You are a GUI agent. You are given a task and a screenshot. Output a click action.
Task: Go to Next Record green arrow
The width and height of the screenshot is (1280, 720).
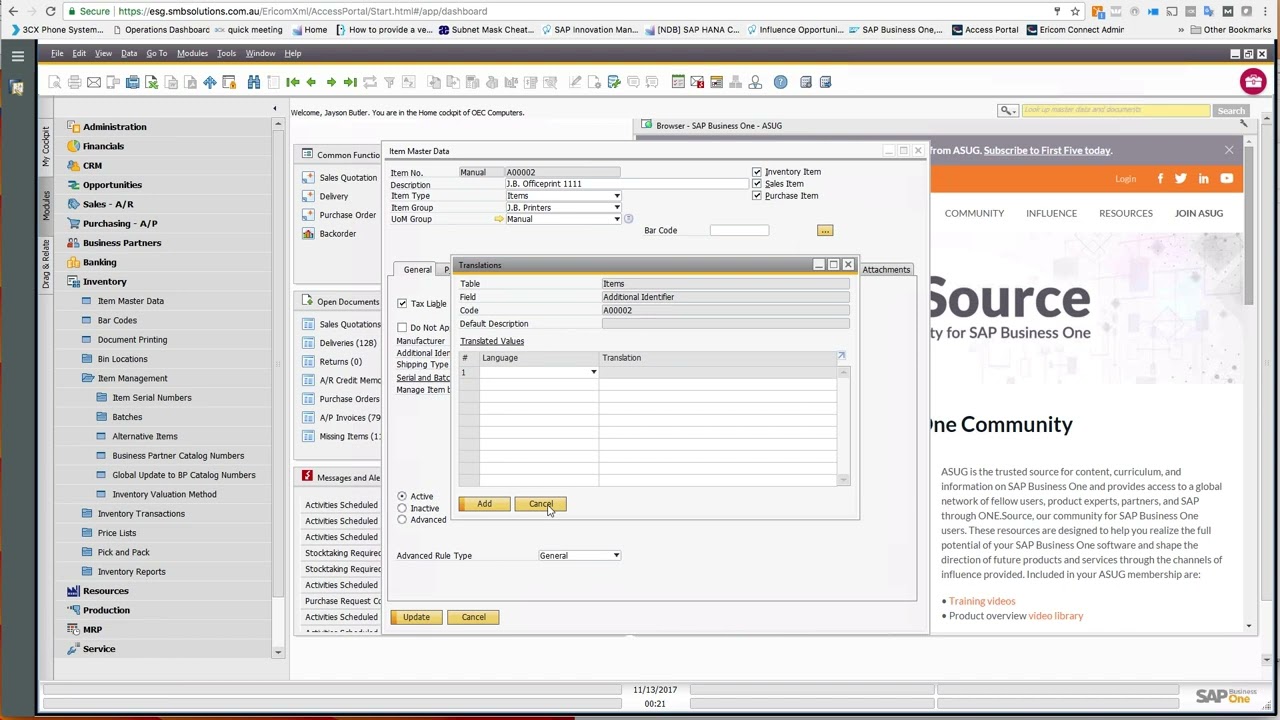(331, 82)
